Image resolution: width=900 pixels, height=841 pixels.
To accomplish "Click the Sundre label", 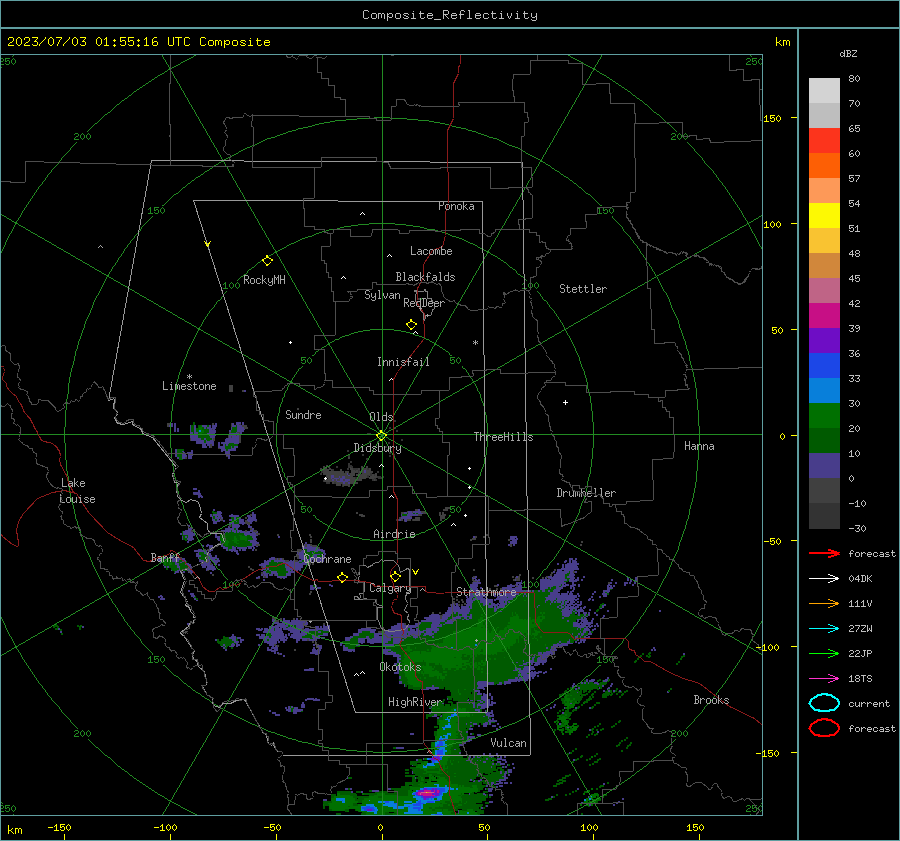I will click(303, 414).
